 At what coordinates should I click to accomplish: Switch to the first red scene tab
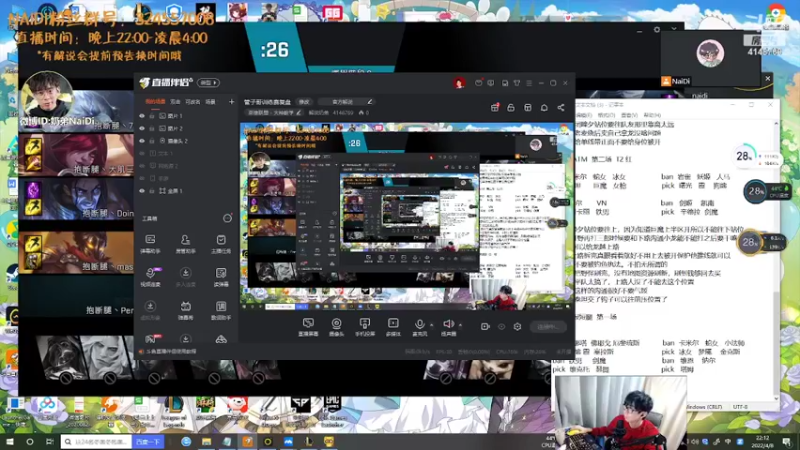[155, 102]
